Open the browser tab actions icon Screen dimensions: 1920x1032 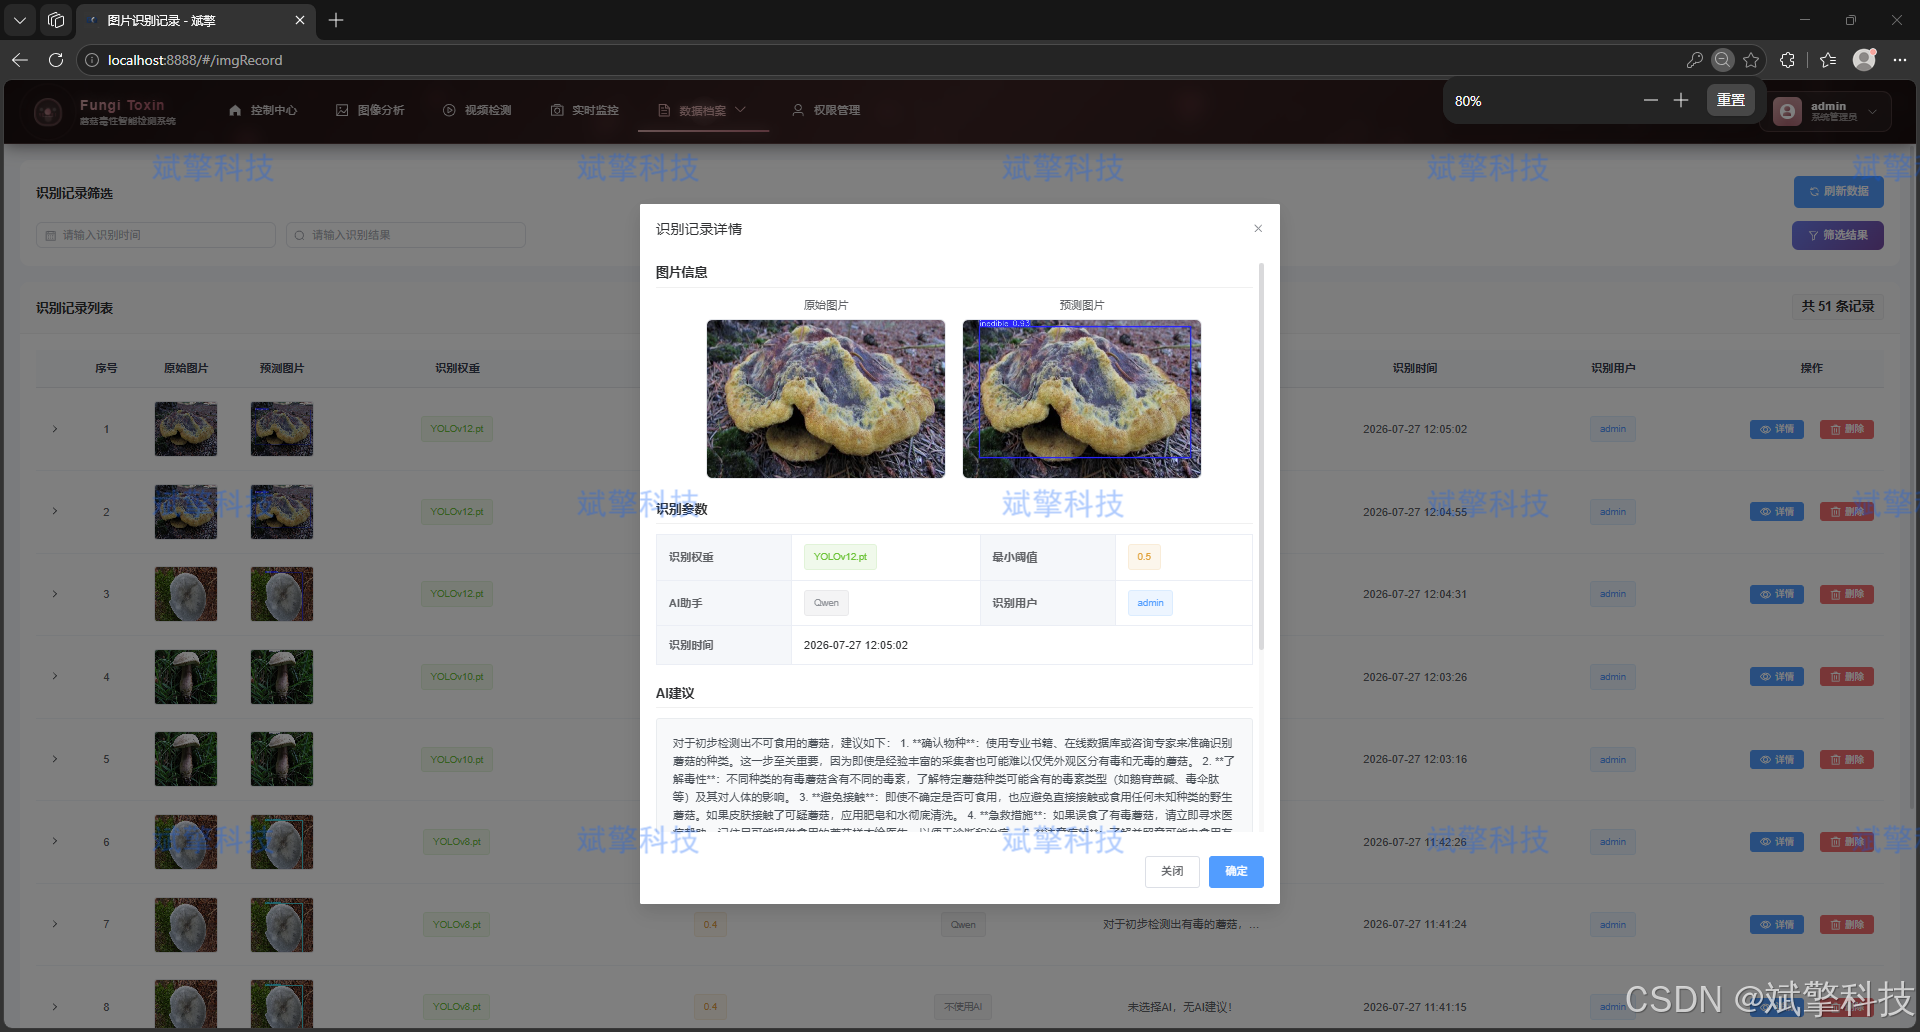56,20
